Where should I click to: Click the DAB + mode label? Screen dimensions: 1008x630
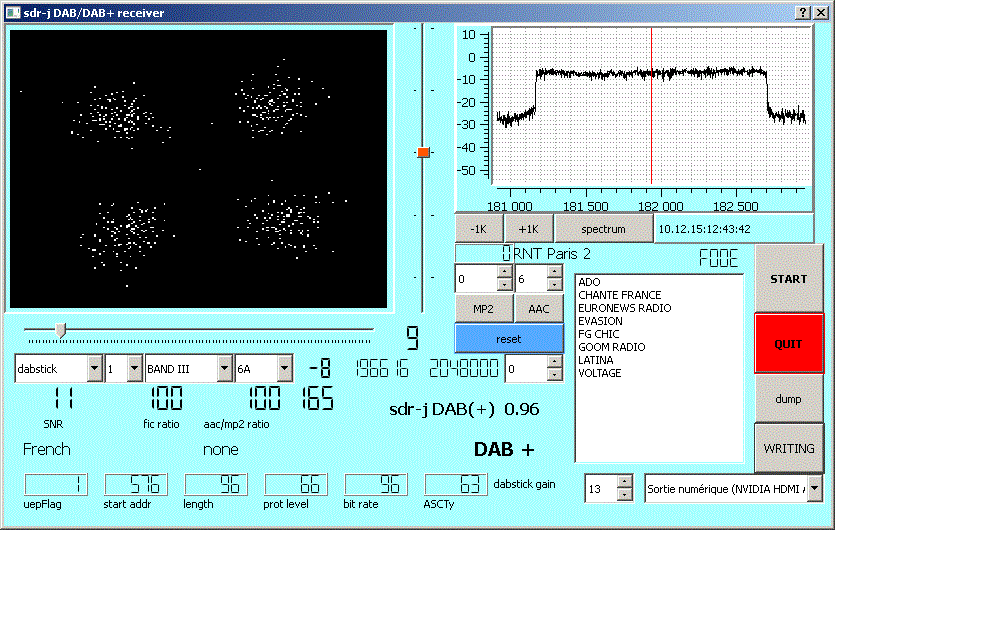pyautogui.click(x=504, y=449)
